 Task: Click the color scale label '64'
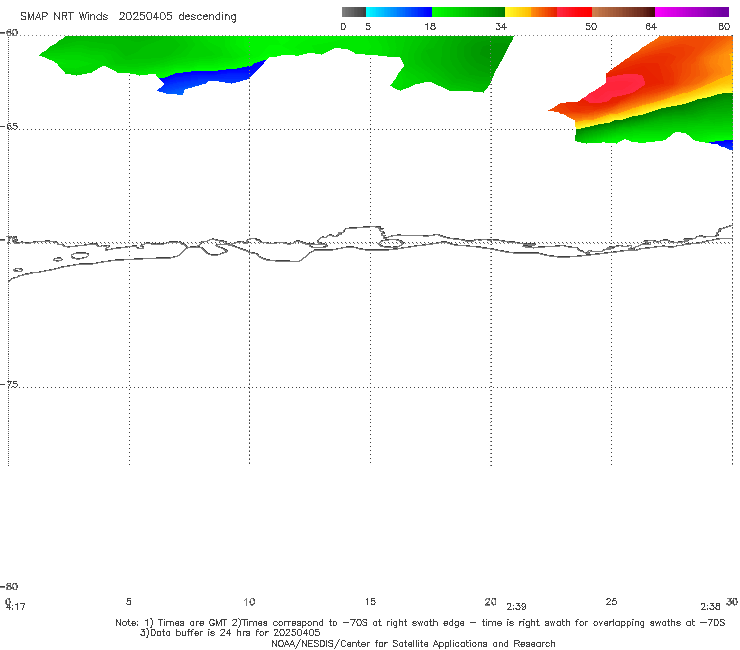[x=651, y=26]
